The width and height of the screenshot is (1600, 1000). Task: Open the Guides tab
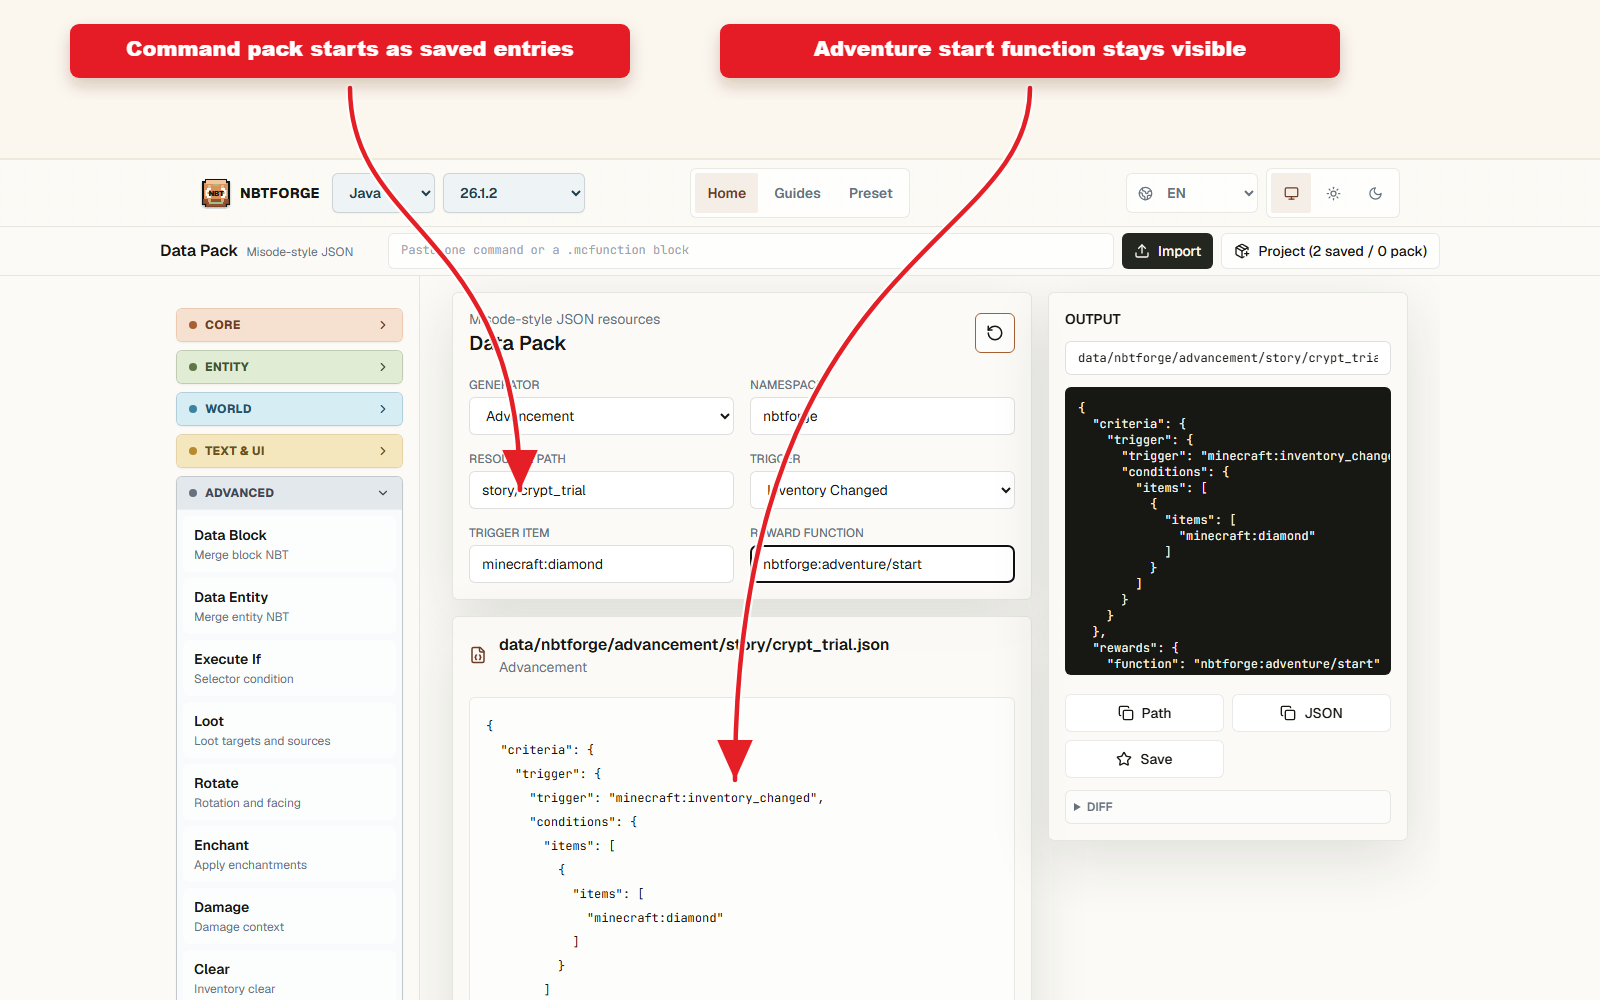[x=797, y=193]
